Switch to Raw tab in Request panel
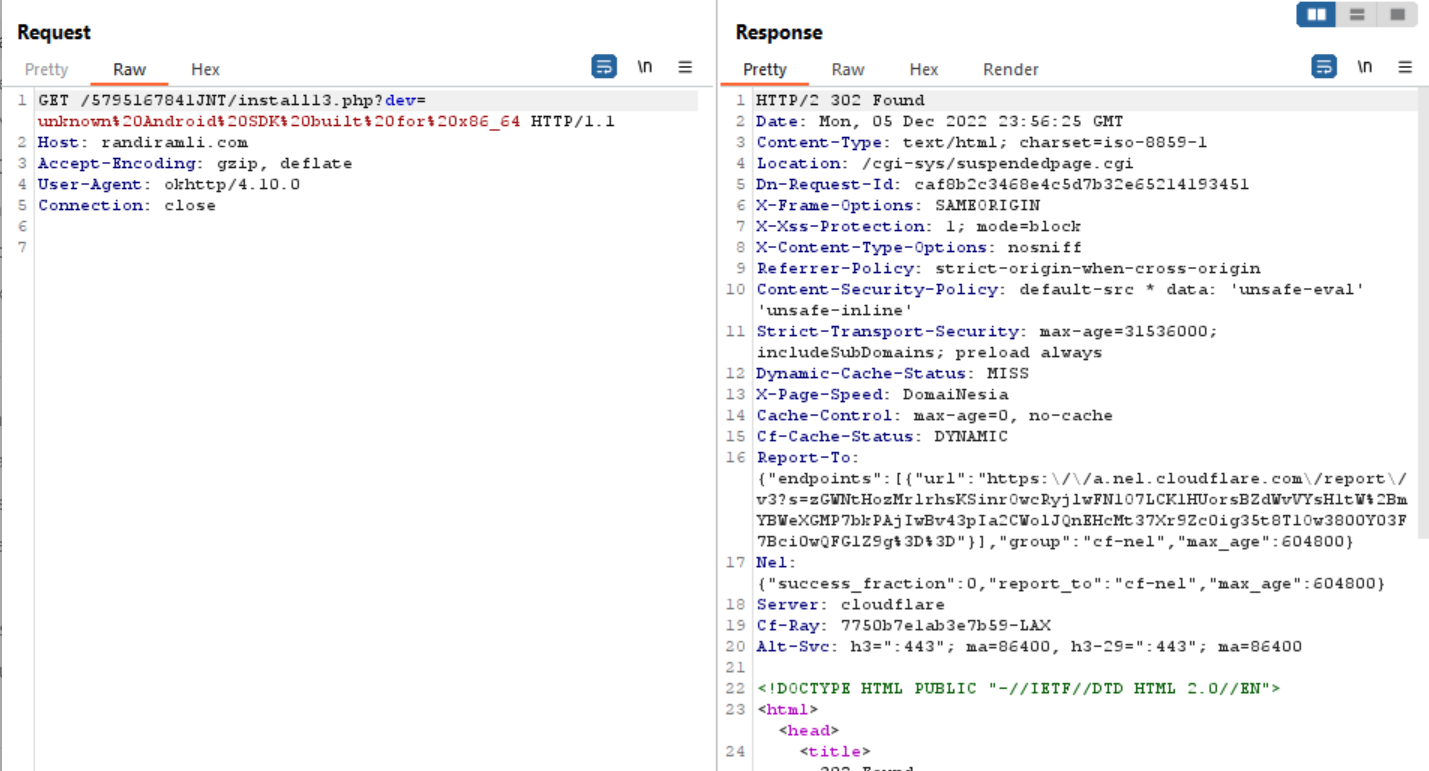The image size is (1429, 771). click(x=129, y=69)
